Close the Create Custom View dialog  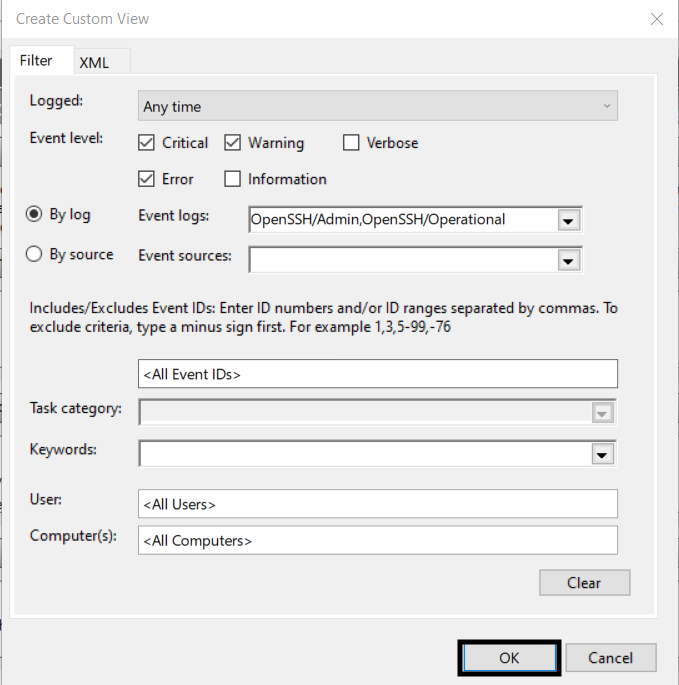657,19
